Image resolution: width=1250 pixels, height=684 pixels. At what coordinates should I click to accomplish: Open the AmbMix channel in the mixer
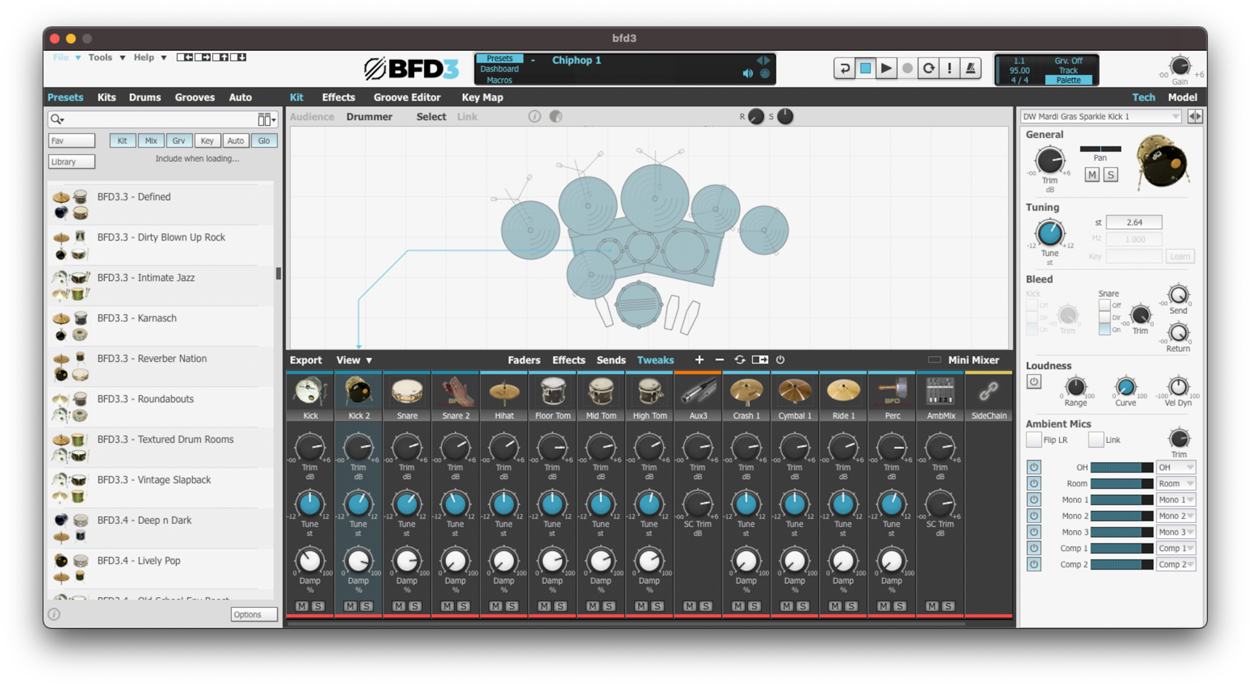point(940,392)
